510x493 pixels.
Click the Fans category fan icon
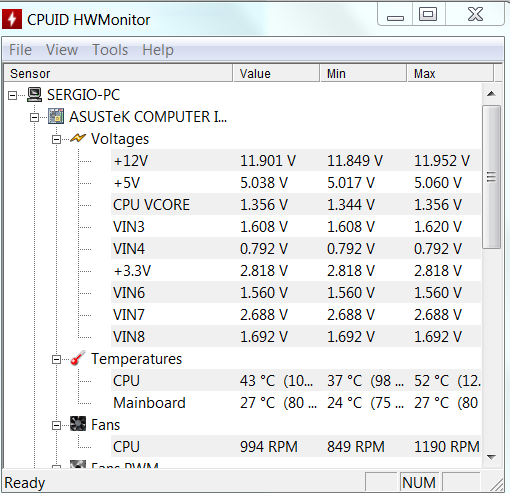pos(78,424)
